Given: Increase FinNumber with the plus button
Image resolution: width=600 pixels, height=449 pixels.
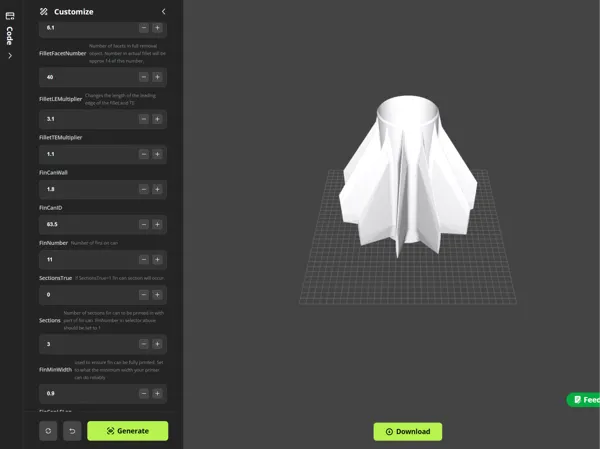Looking at the screenshot, I should click(x=157, y=260).
